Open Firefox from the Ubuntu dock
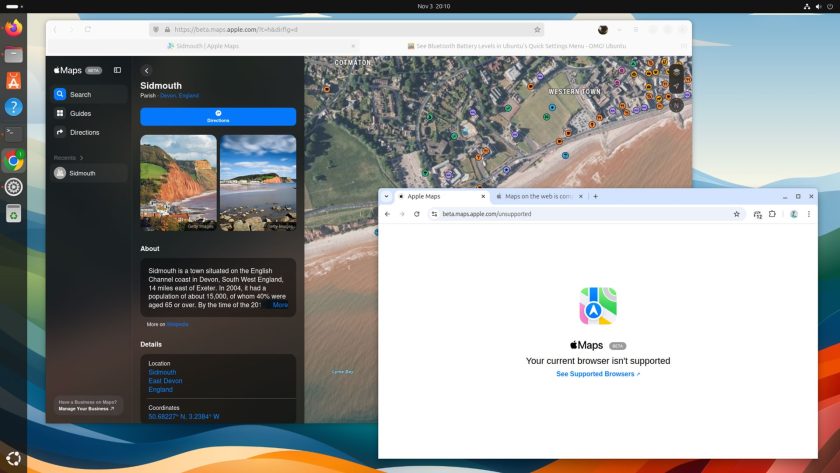Viewport: 840px width, 473px height. pos(13,27)
